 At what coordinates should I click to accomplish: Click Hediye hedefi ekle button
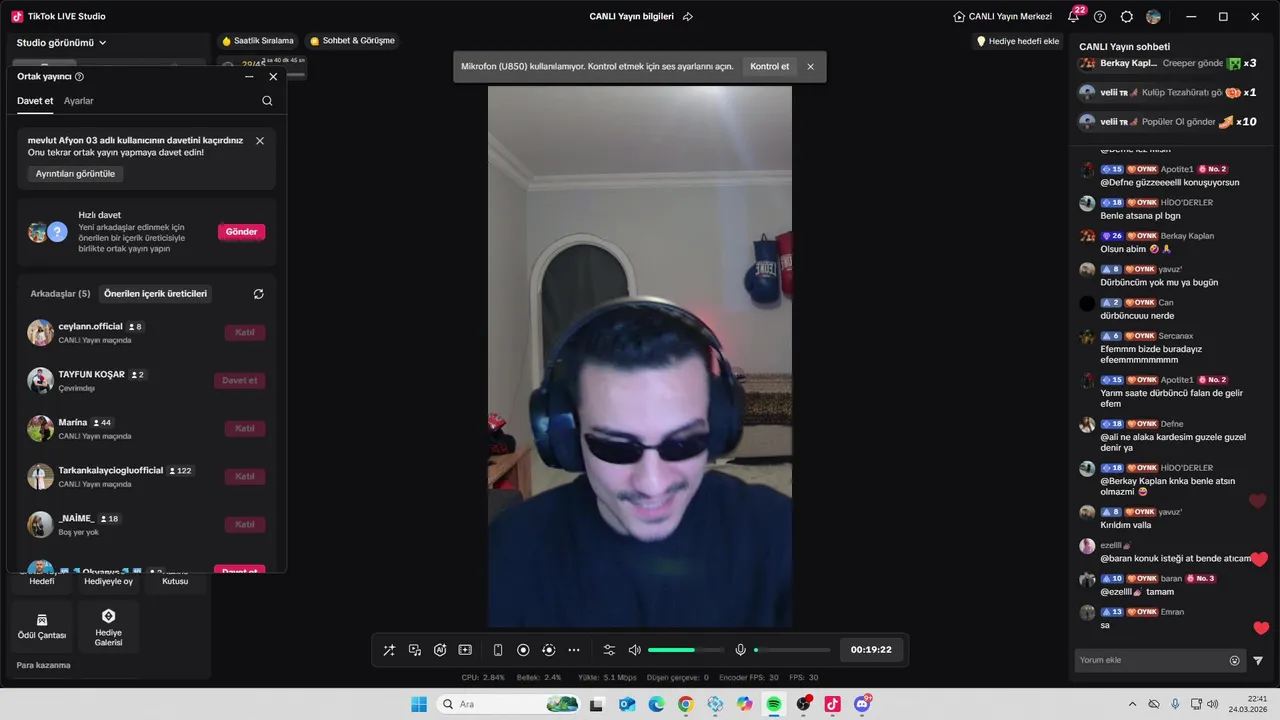[1017, 41]
